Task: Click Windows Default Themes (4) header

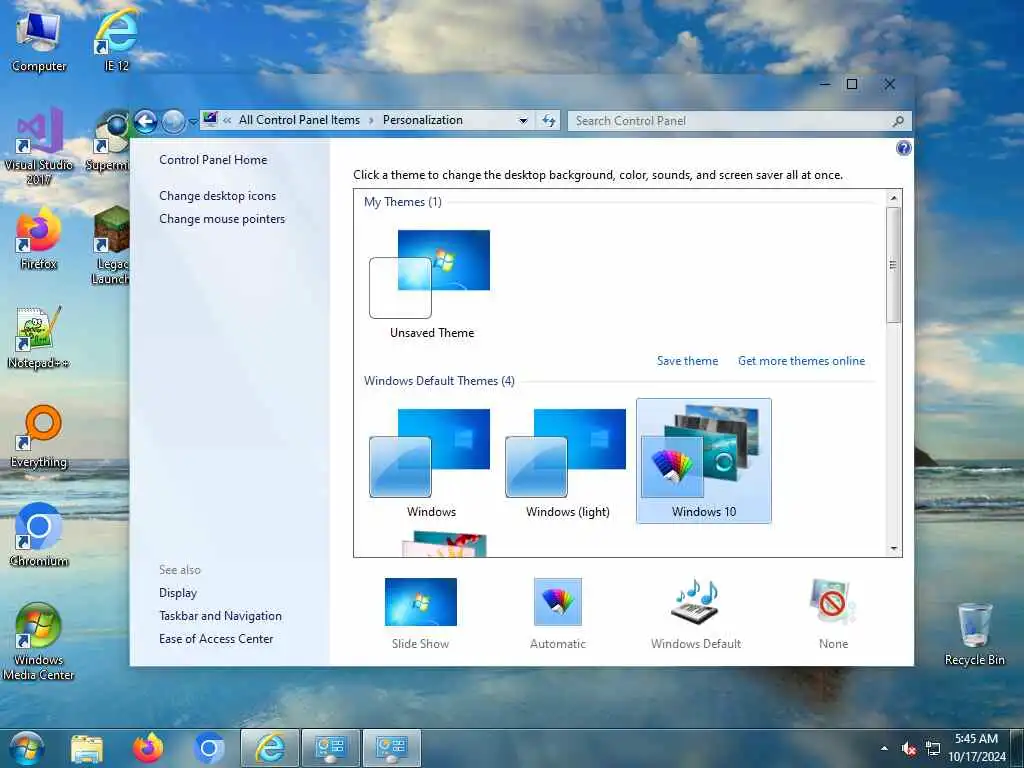Action: tap(439, 381)
